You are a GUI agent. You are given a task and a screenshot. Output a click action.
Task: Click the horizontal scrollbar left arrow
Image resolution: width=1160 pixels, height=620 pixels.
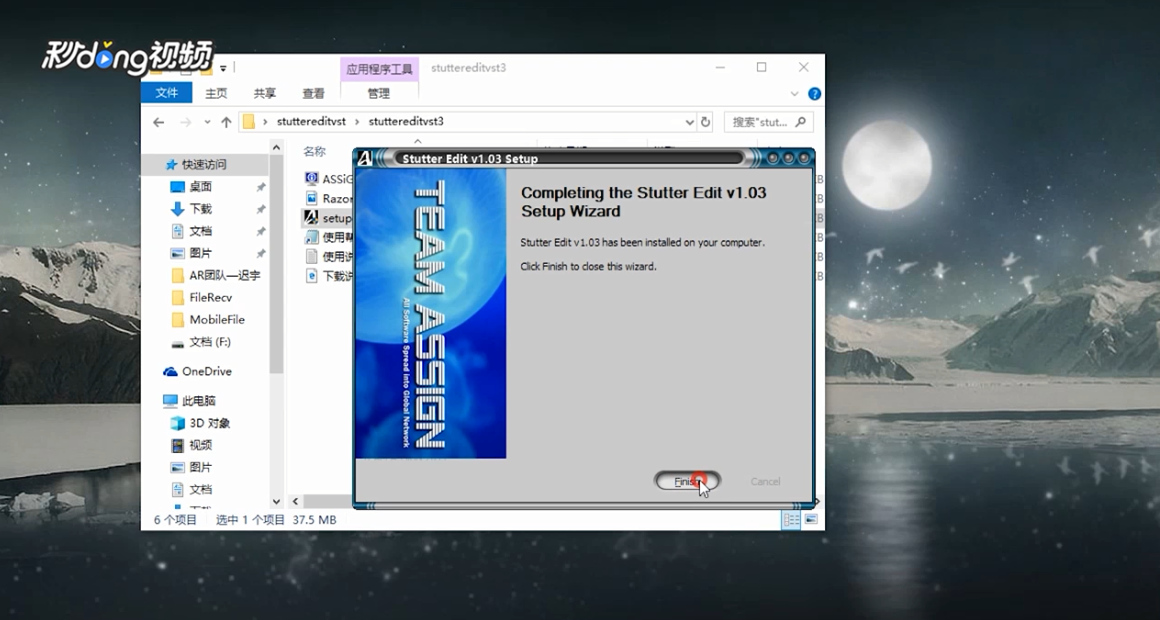pyautogui.click(x=294, y=501)
